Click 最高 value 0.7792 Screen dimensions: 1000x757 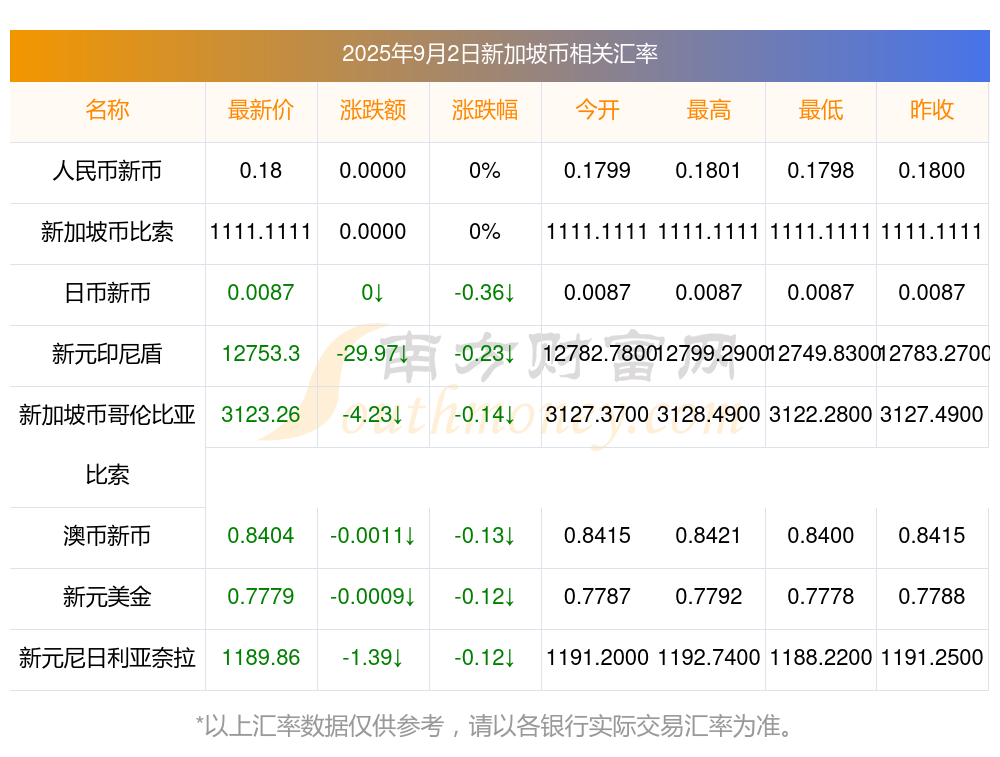[709, 597]
